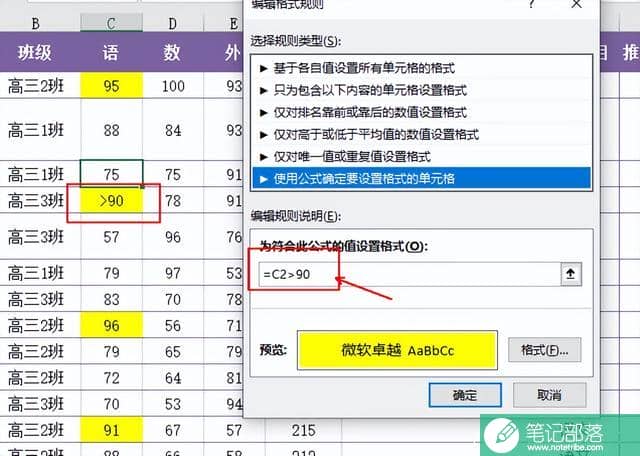640x456 pixels.
Task: Select rule type 使用公式确定要设置格式的单元格
Action: coord(422,178)
